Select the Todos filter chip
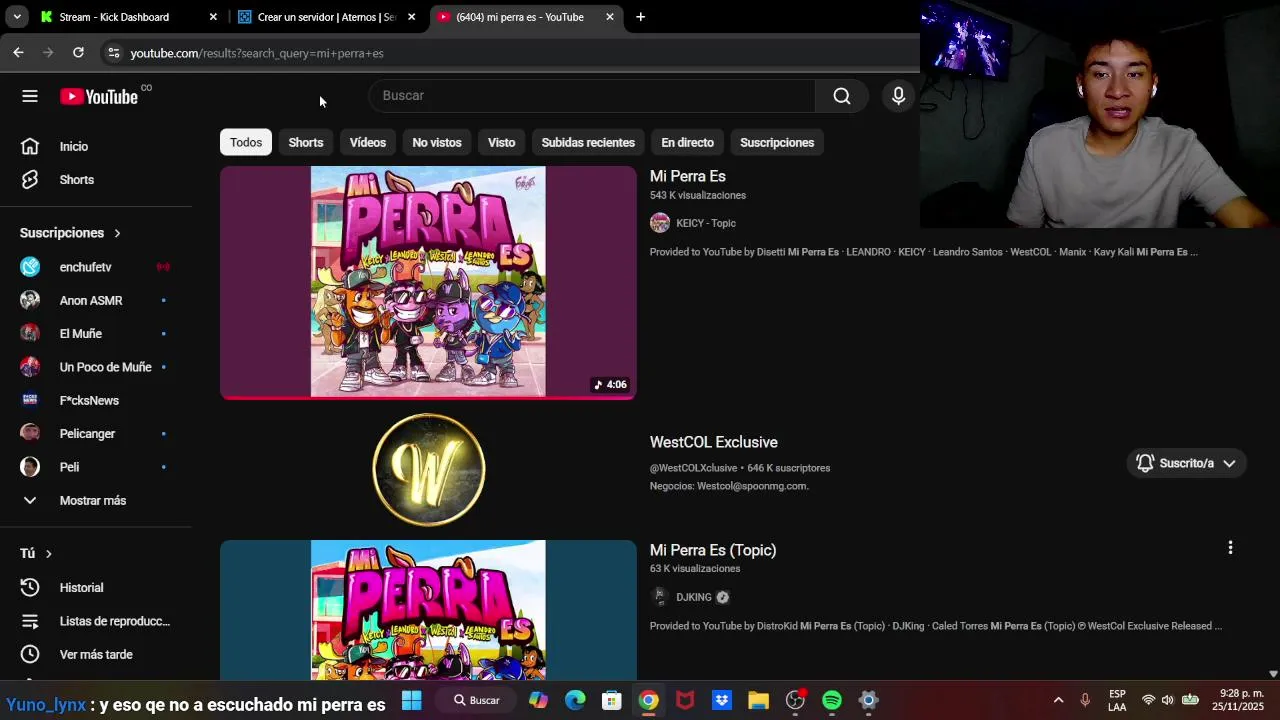The image size is (1280, 720). 246,143
